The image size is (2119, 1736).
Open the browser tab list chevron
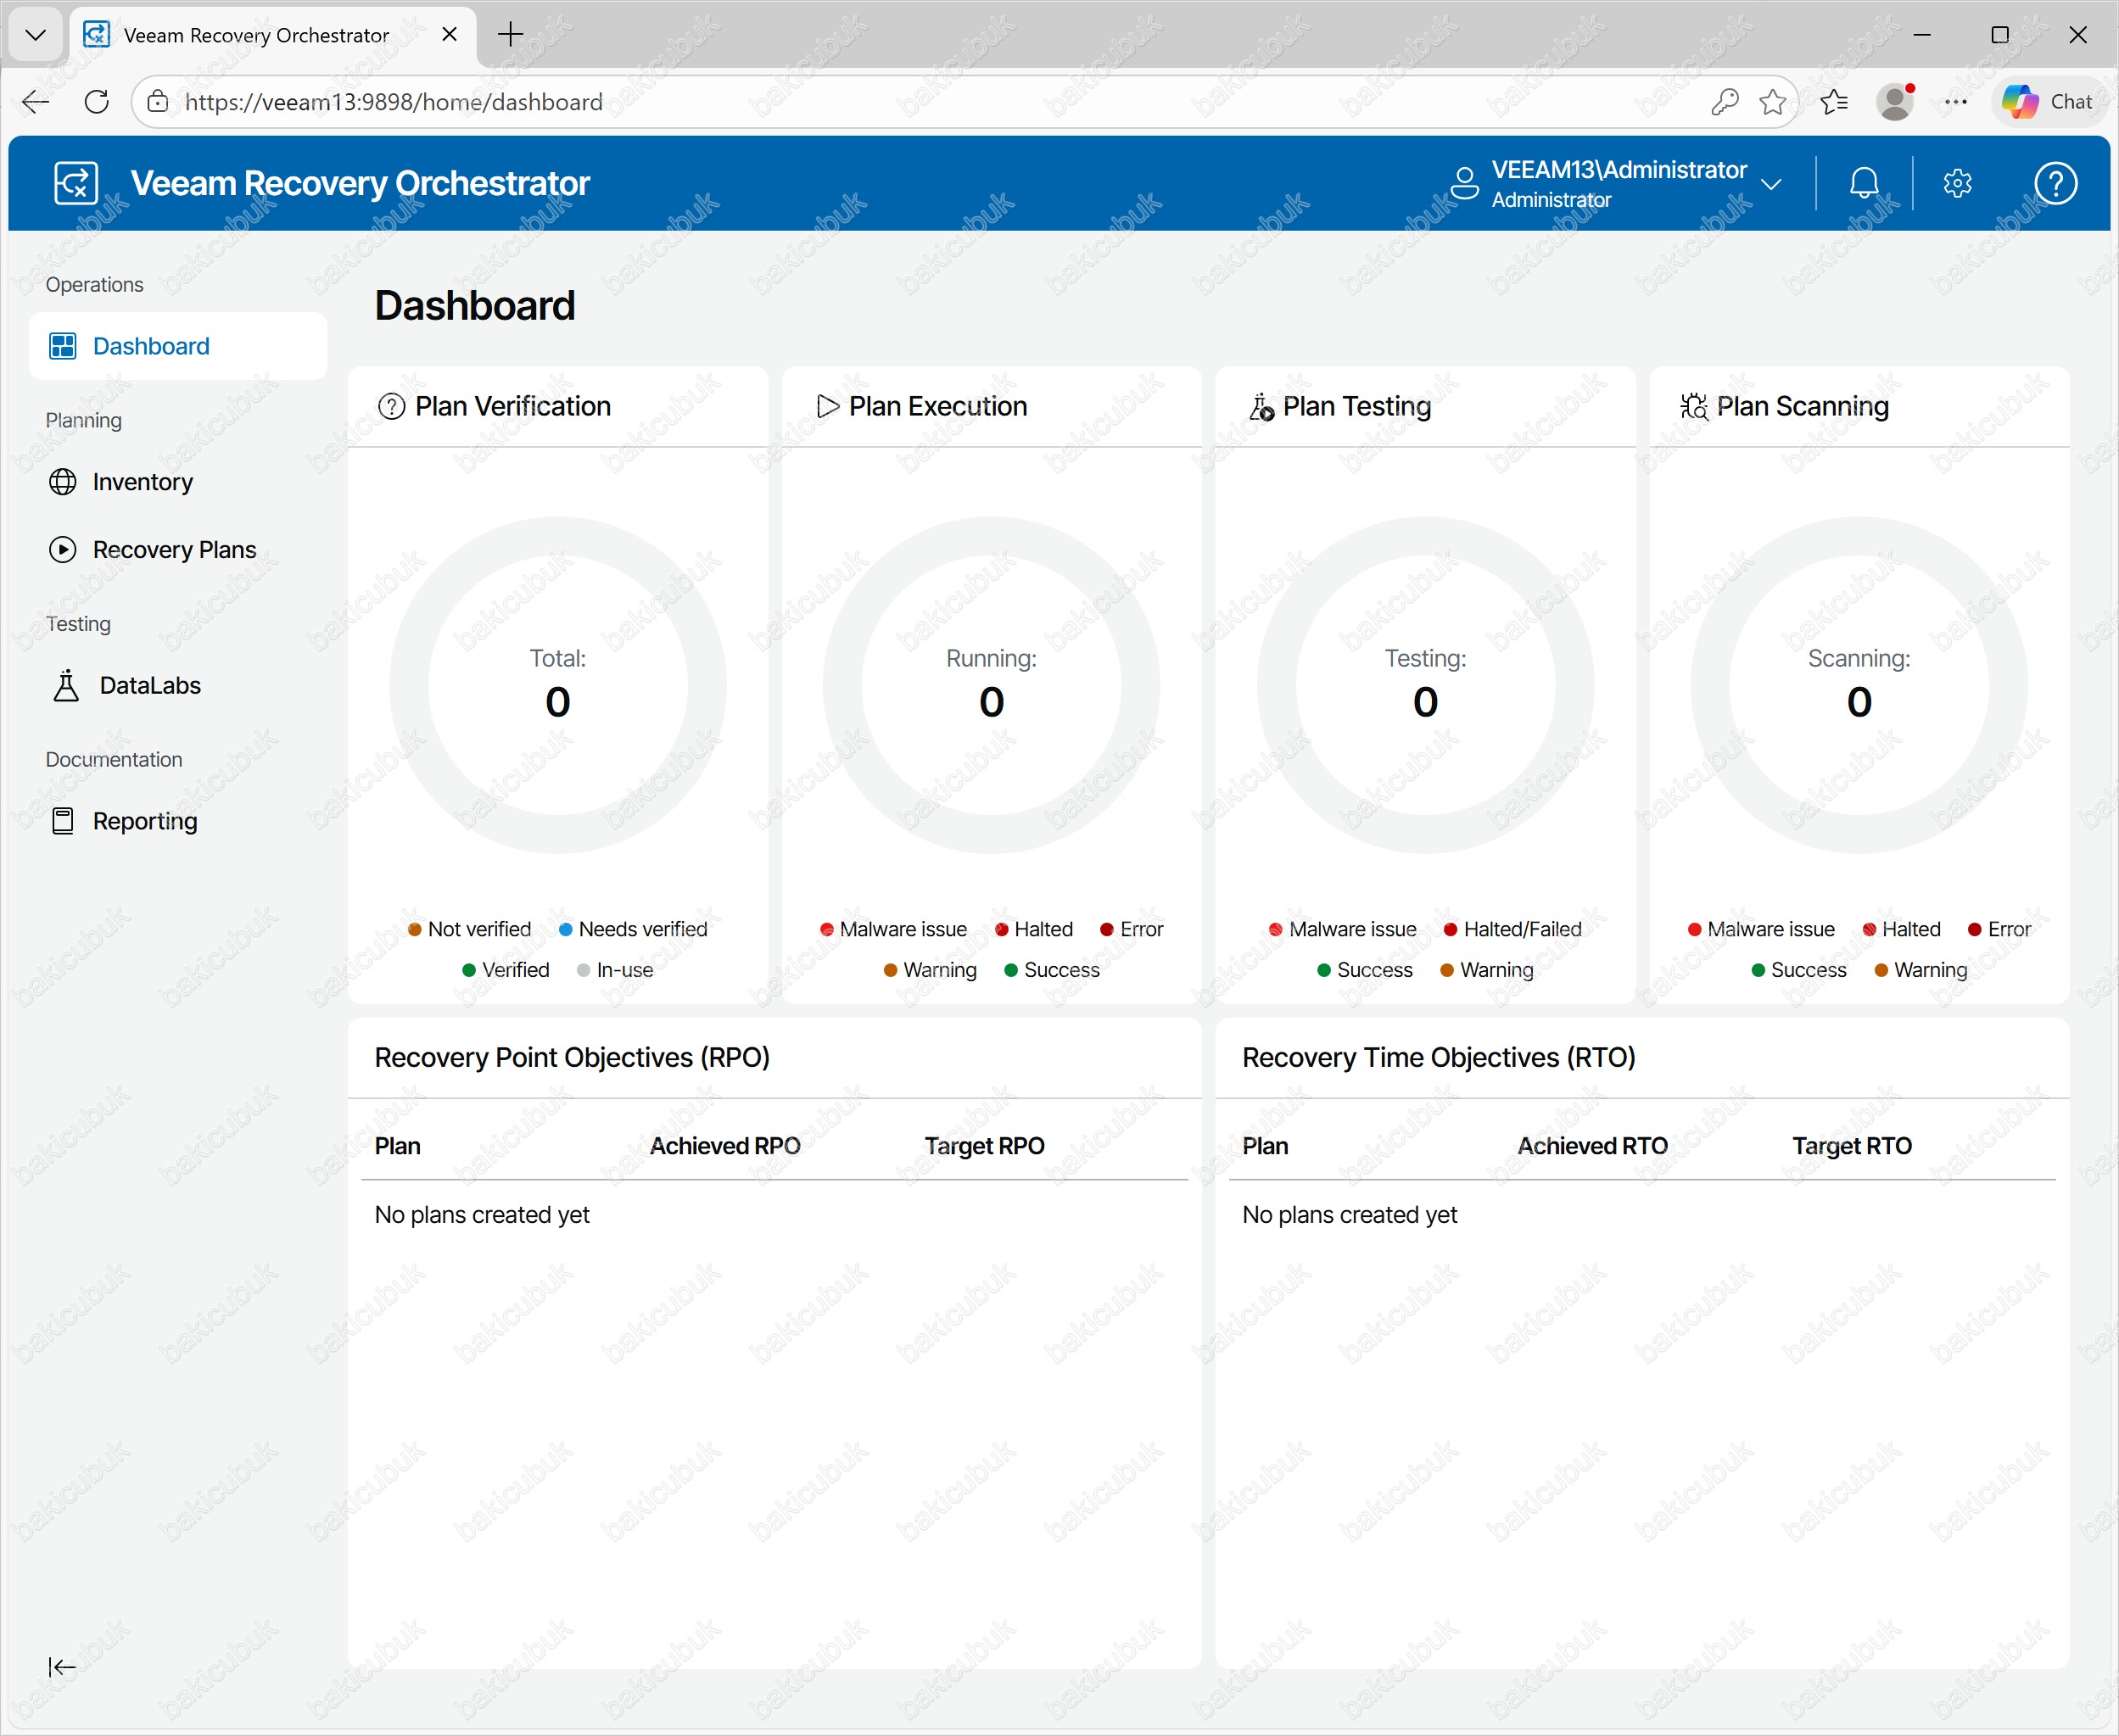(x=36, y=35)
